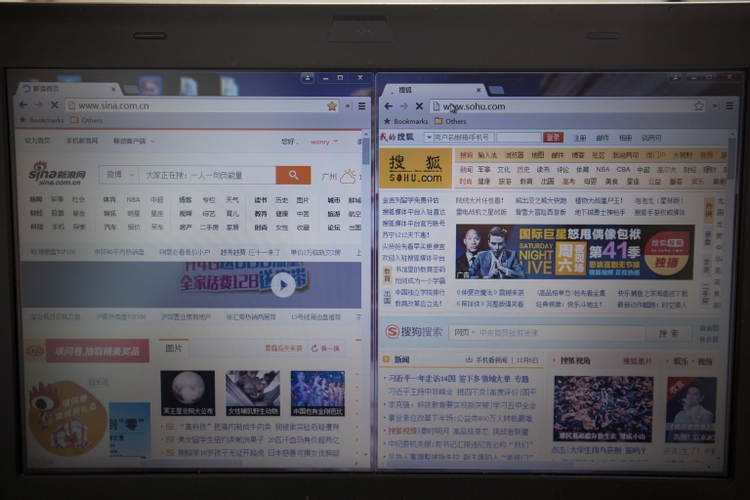
Task: Open the crowd photo in the 搜狐视角 section
Action: [x=603, y=409]
